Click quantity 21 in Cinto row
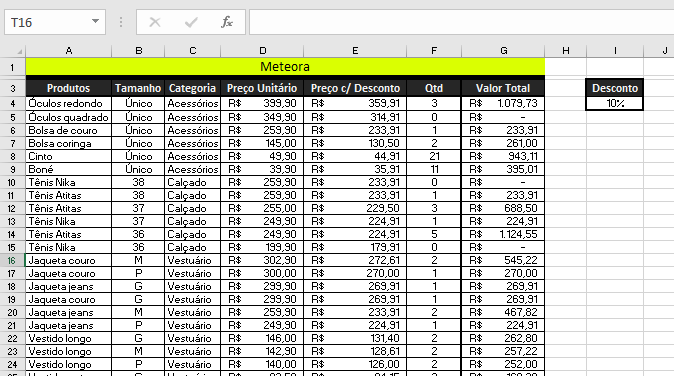674x376 pixels. [434, 156]
